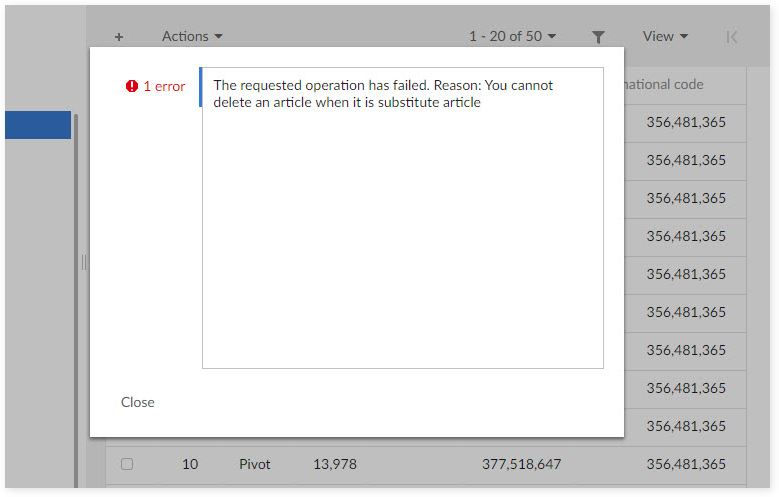Viewport: 779px width, 497px height.
Task: Click the first-page navigation arrow icon
Action: pos(731,37)
